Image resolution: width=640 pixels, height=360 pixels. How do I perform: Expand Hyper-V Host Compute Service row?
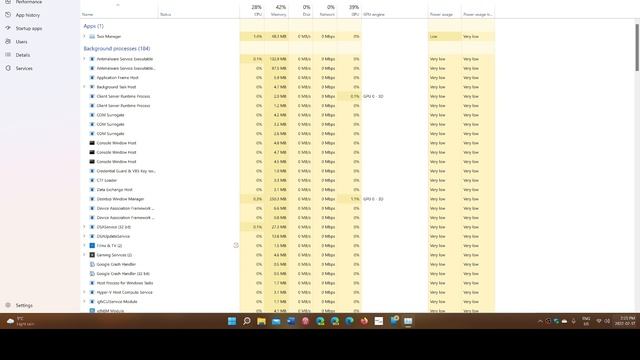(x=84, y=292)
